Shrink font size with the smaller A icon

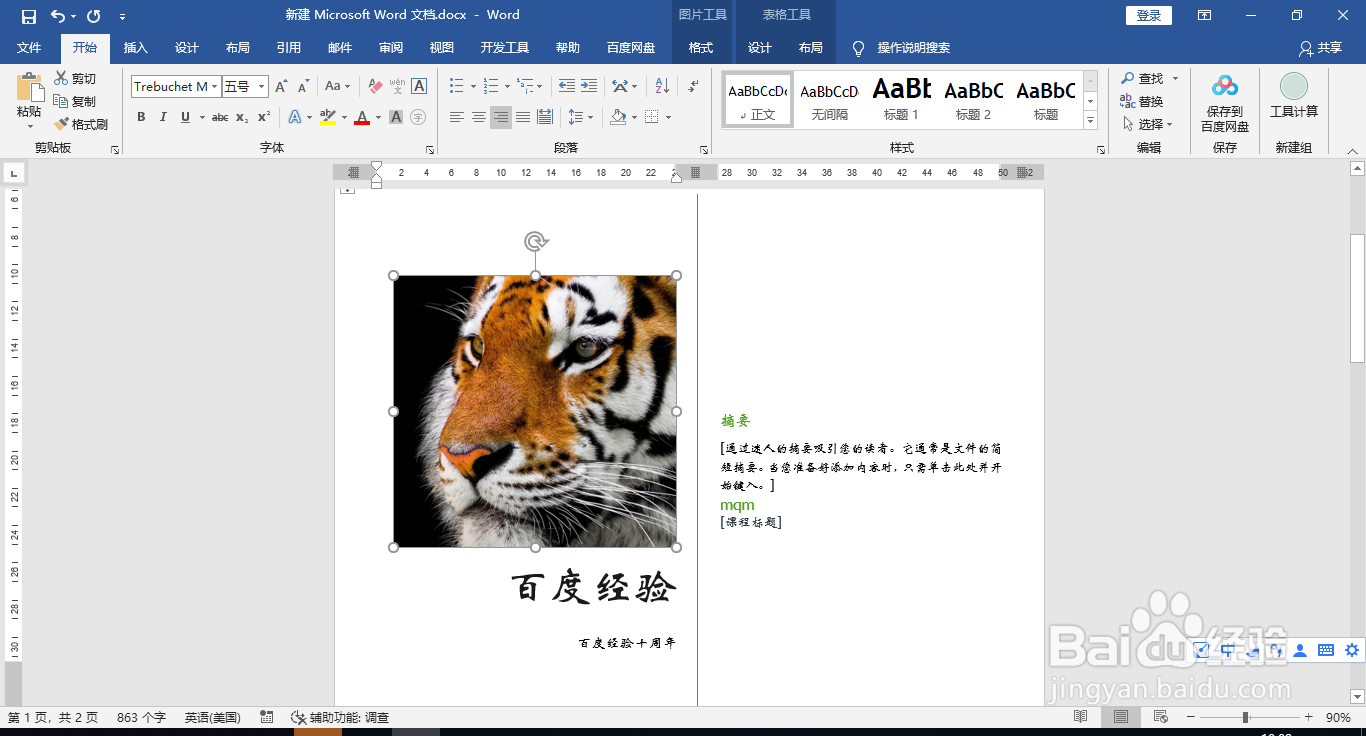(303, 87)
